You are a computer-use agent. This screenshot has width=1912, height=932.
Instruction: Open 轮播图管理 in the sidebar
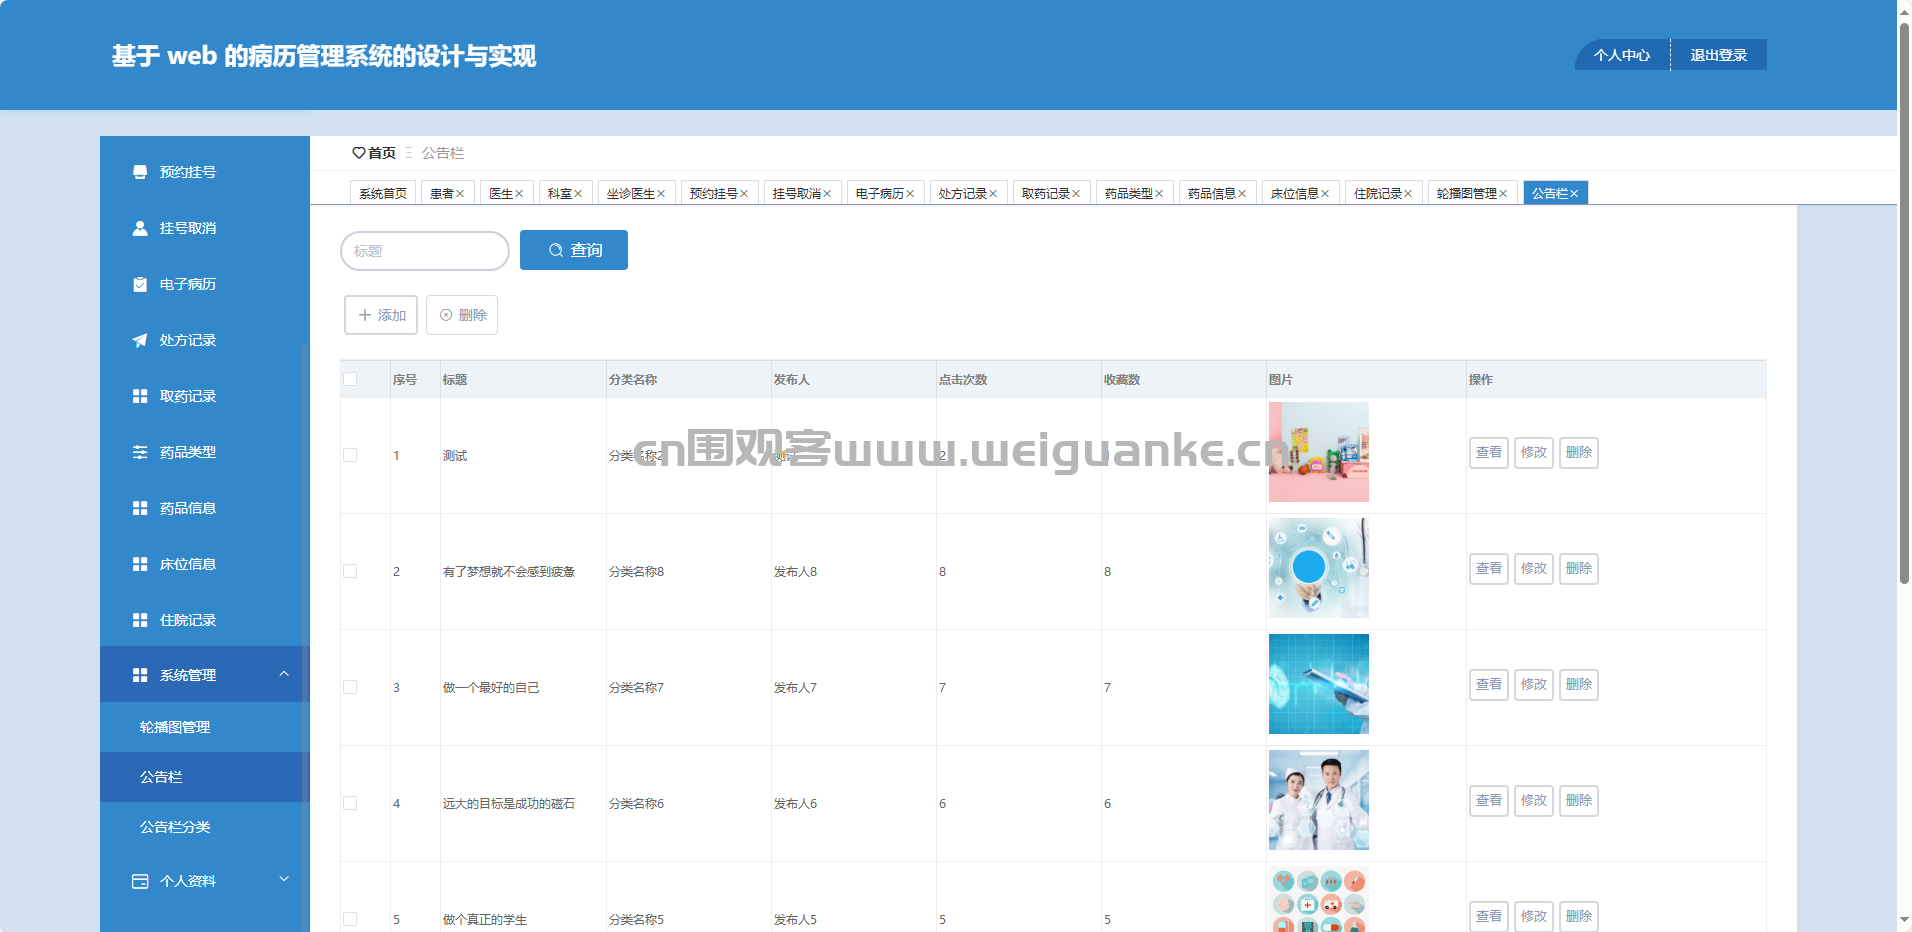coord(205,727)
